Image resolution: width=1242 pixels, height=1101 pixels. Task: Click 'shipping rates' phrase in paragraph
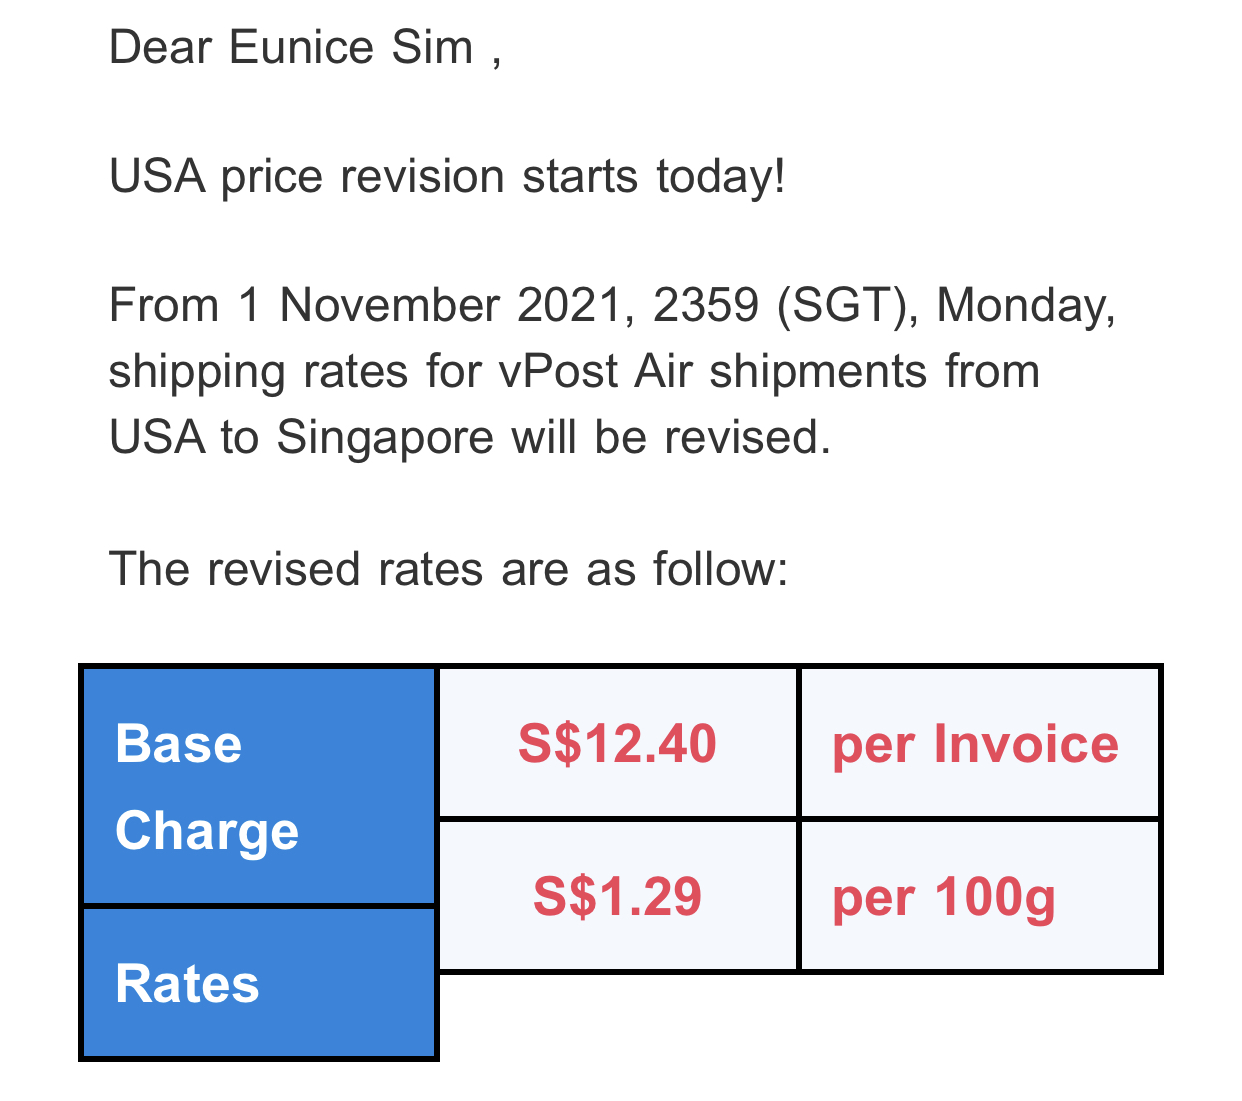pyautogui.click(x=258, y=372)
